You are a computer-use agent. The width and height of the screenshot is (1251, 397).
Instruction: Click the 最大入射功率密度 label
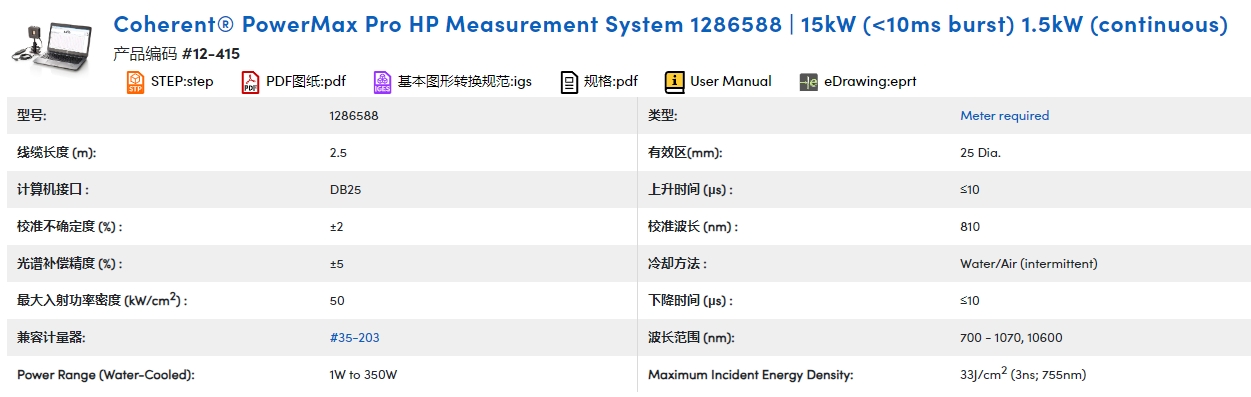(102, 300)
